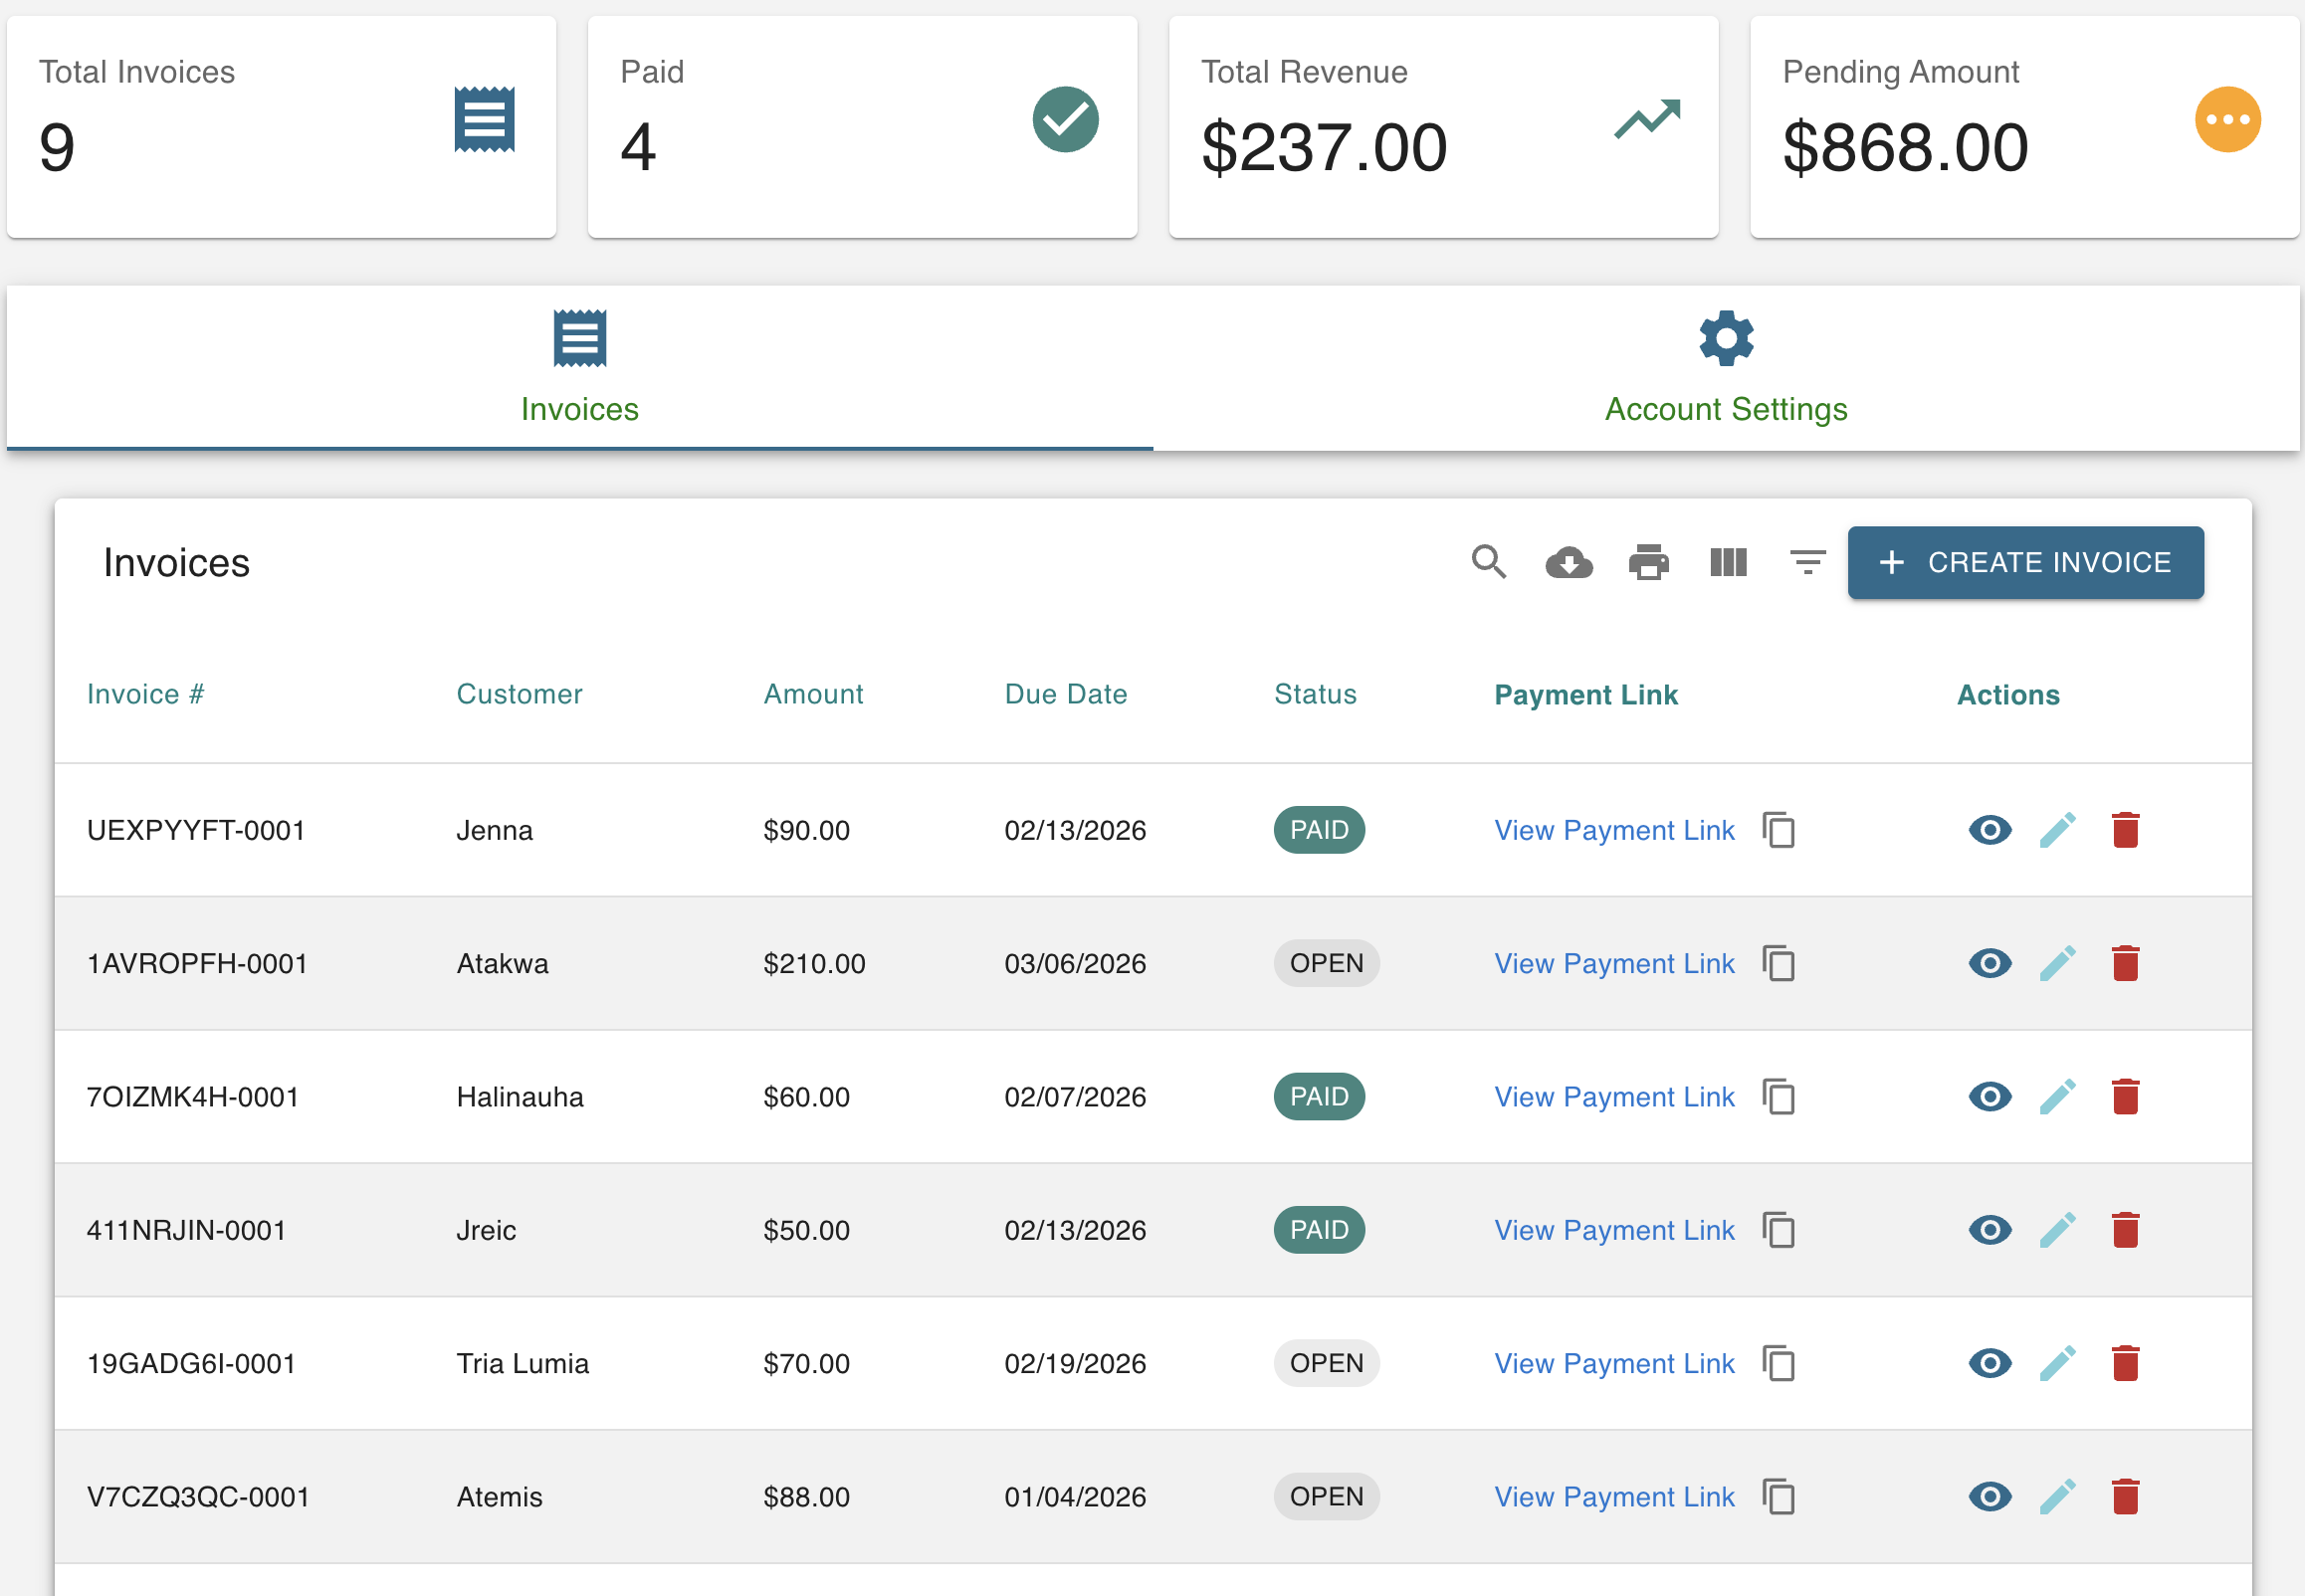Viewport: 2305px width, 1596px height.
Task: Toggle the eye icon on Tria Lumia's row
Action: click(x=1989, y=1363)
